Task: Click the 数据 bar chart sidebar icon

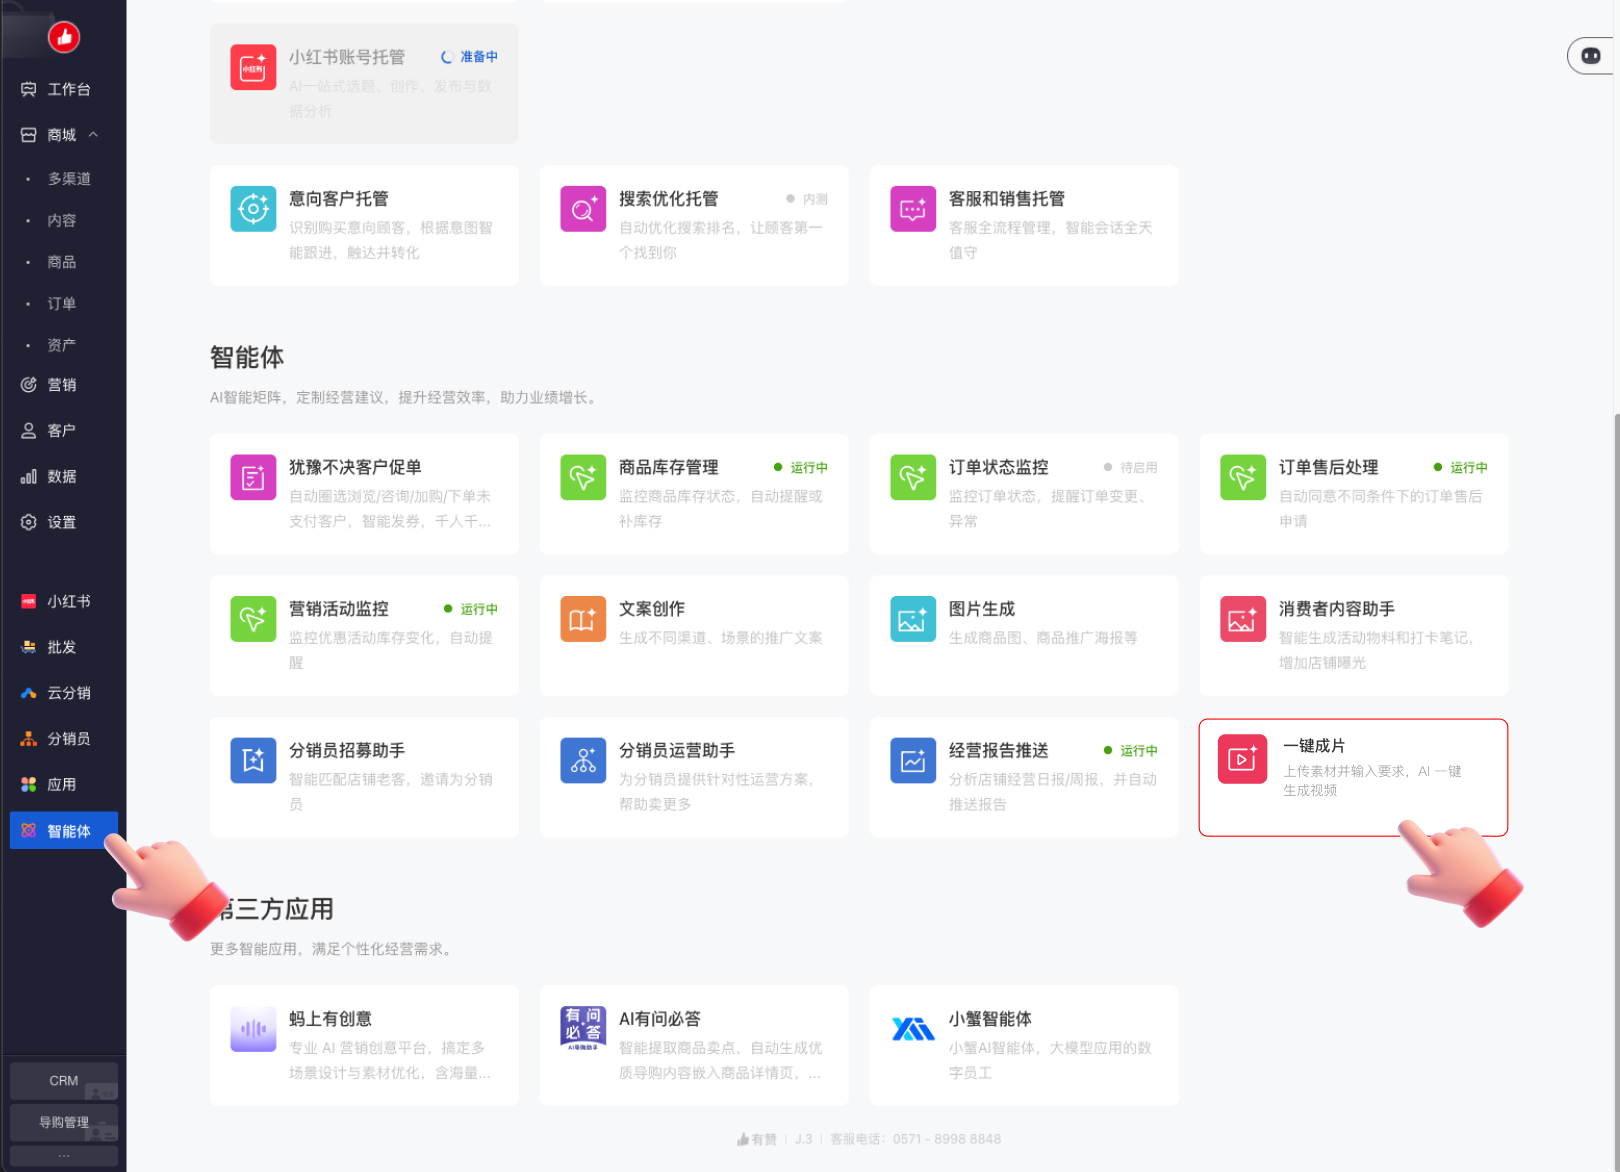Action: coord(29,476)
